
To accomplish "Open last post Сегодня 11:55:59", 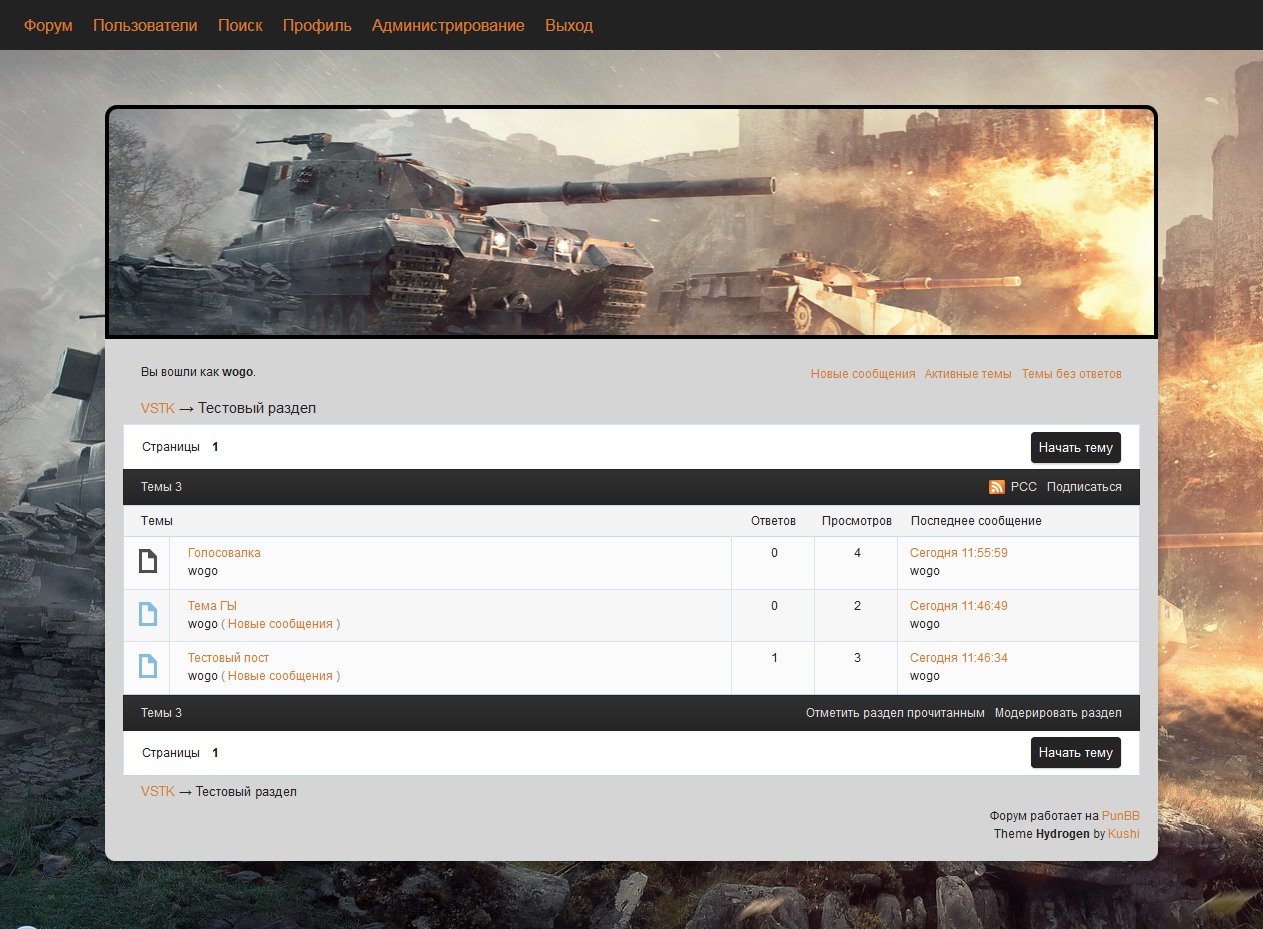I will (959, 553).
